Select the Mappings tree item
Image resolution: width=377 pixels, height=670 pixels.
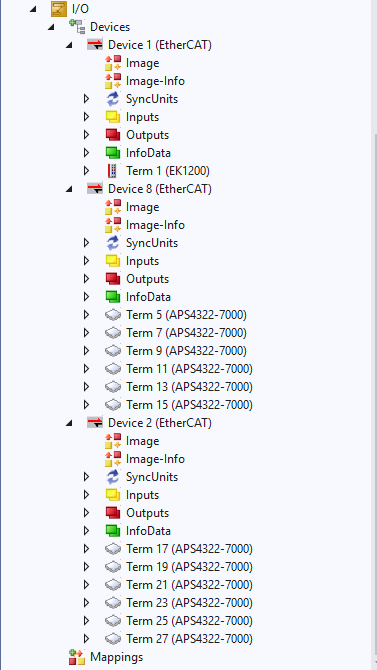(116, 657)
